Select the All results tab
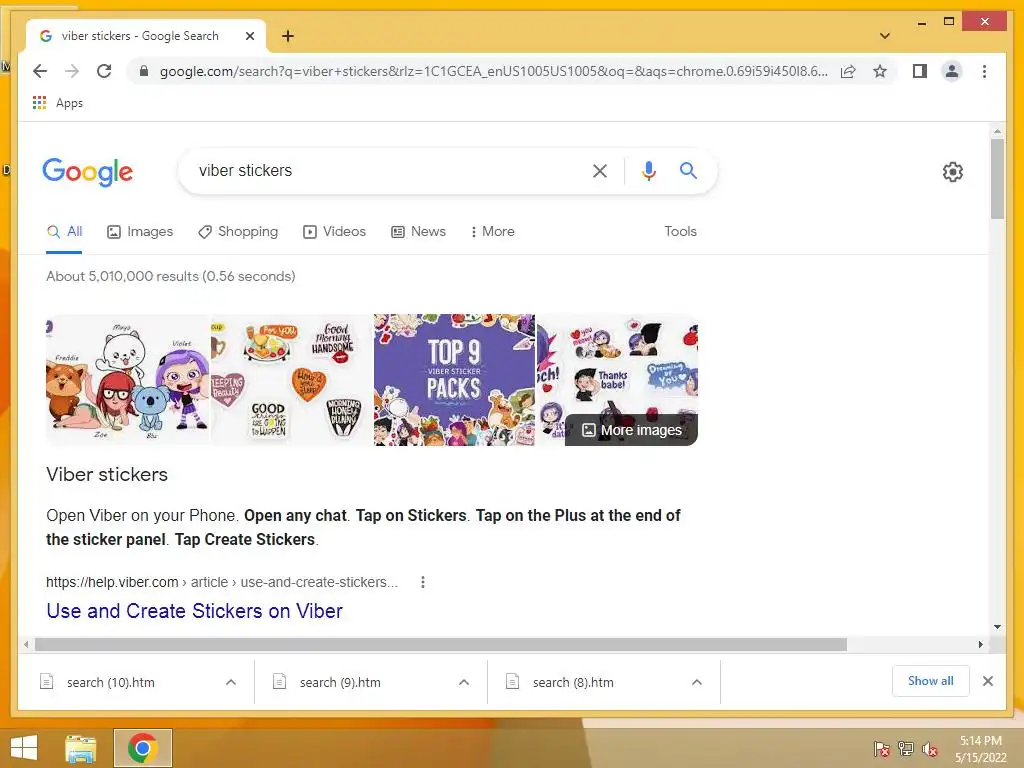The image size is (1024, 768). tap(64, 232)
